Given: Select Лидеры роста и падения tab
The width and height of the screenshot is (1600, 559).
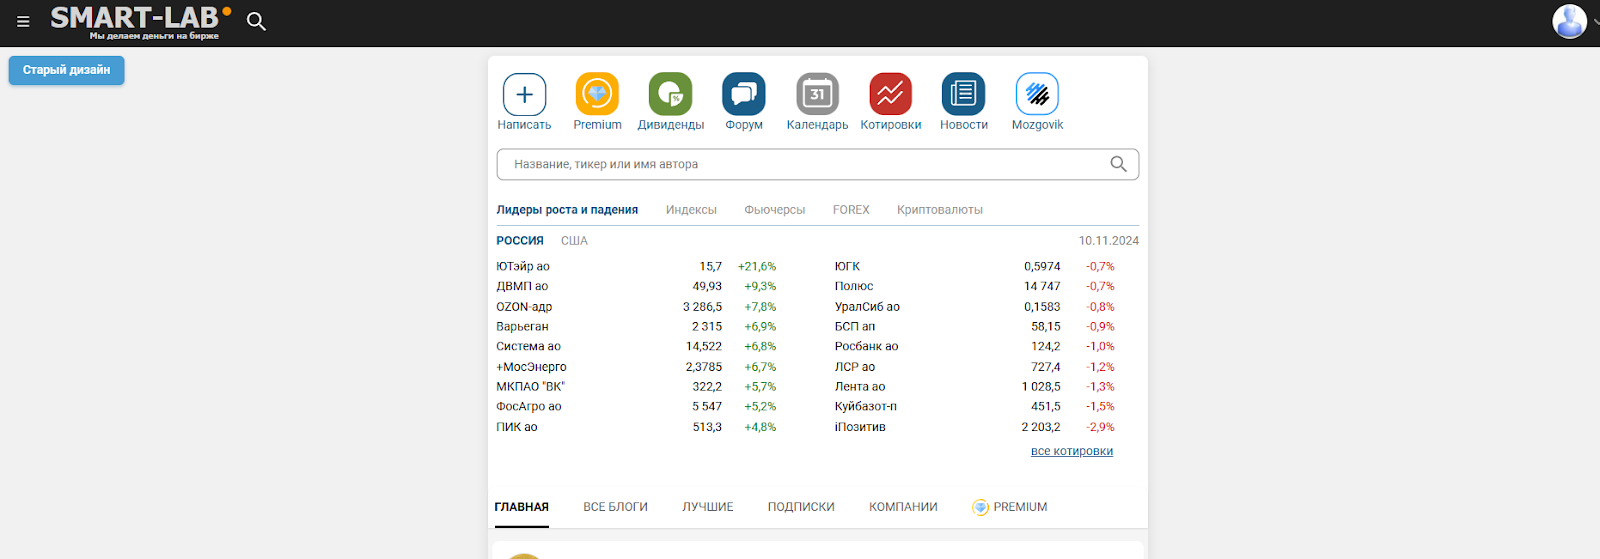Looking at the screenshot, I should (567, 210).
